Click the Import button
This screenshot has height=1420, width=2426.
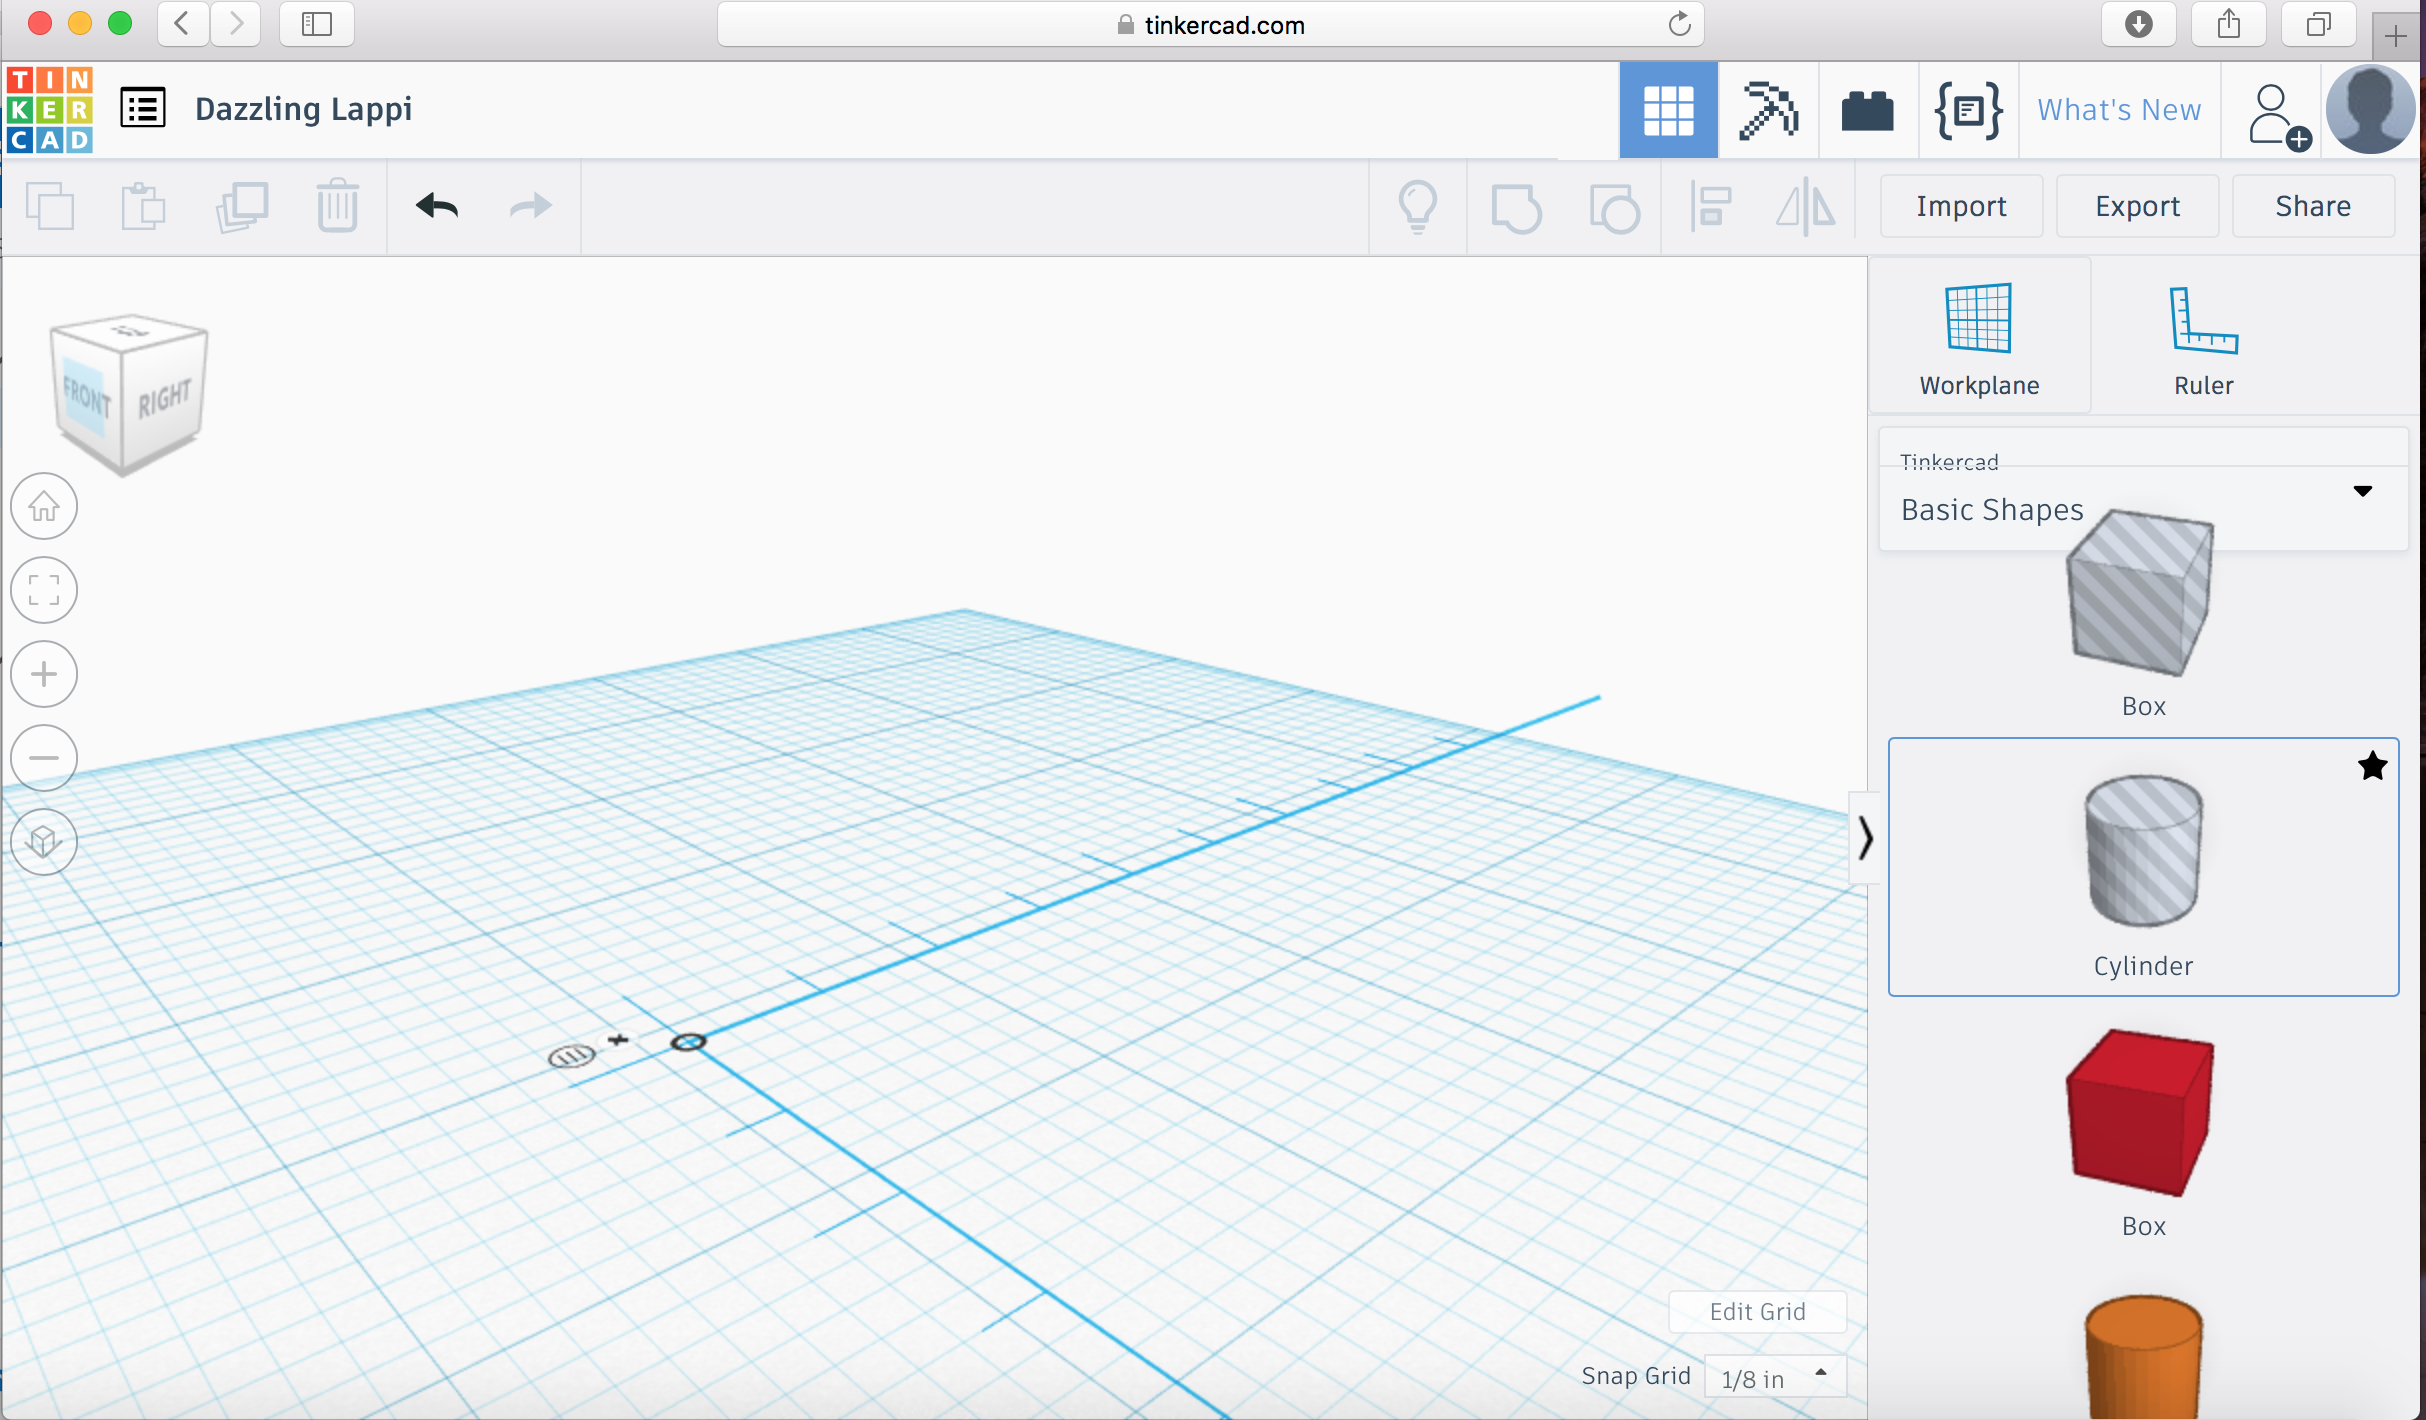tap(1961, 206)
